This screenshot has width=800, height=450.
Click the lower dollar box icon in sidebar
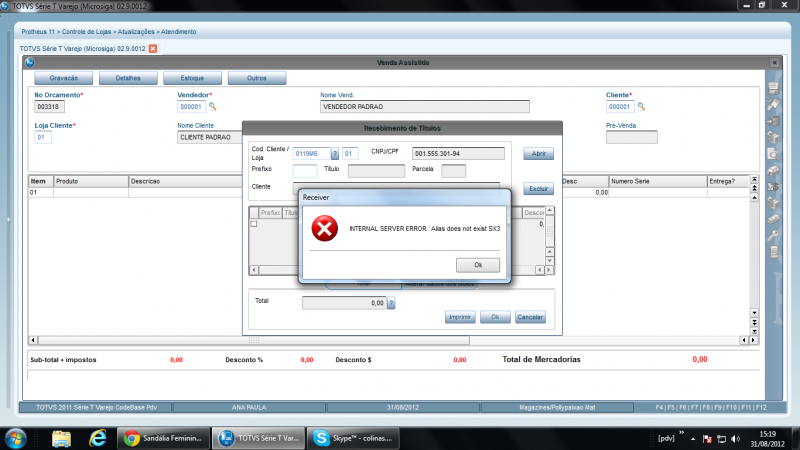pyautogui.click(x=773, y=203)
